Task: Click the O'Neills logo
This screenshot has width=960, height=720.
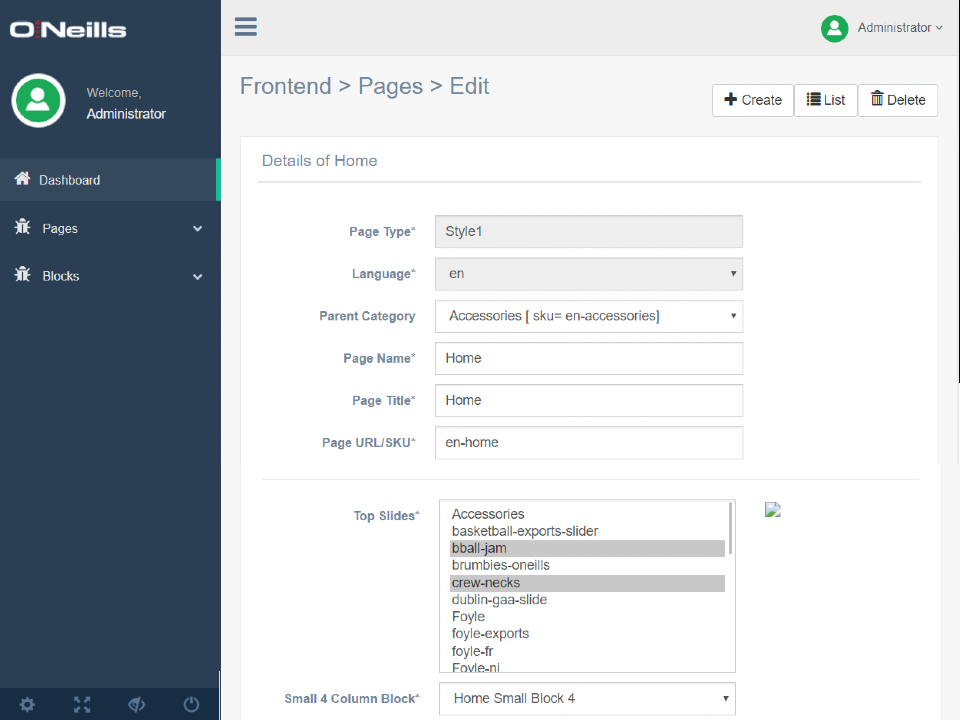Action: coord(68,29)
